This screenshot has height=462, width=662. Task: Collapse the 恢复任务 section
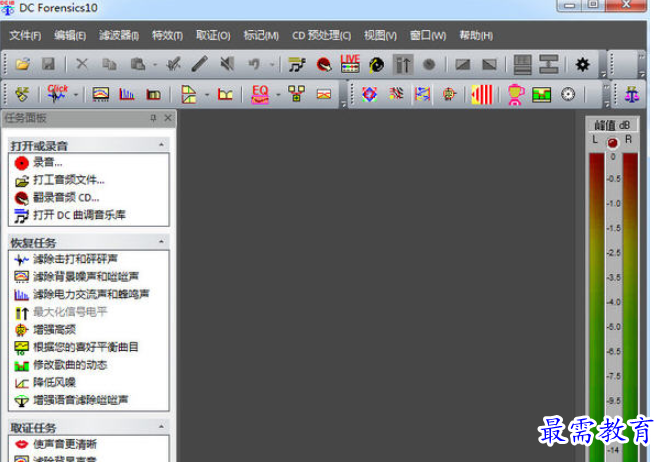point(161,242)
